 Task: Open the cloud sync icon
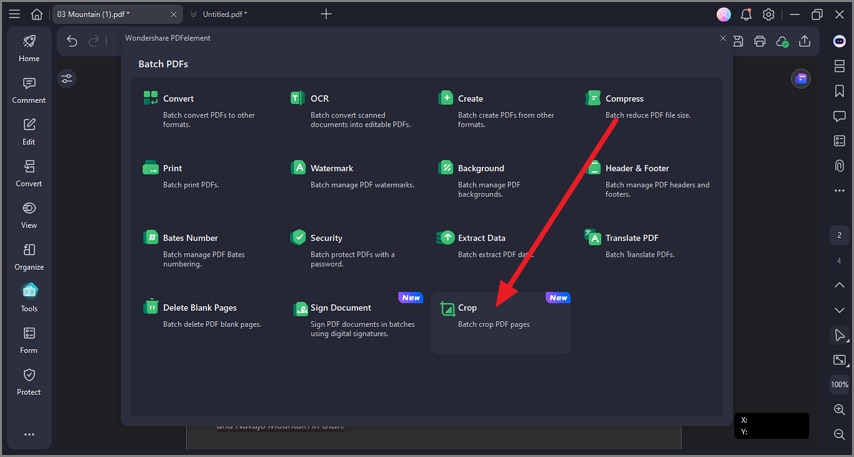pyautogui.click(x=783, y=41)
